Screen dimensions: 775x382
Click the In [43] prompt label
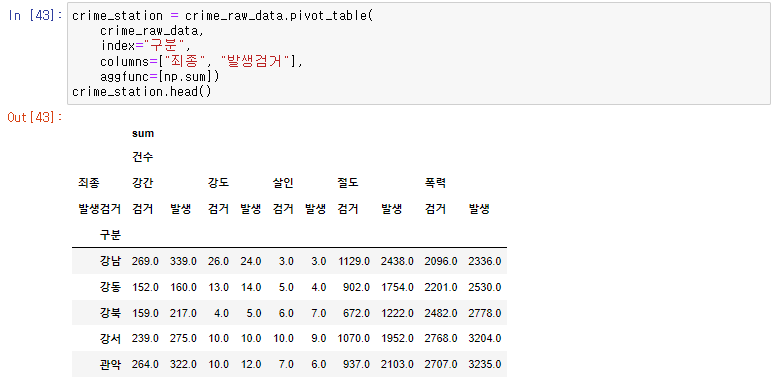(x=35, y=15)
